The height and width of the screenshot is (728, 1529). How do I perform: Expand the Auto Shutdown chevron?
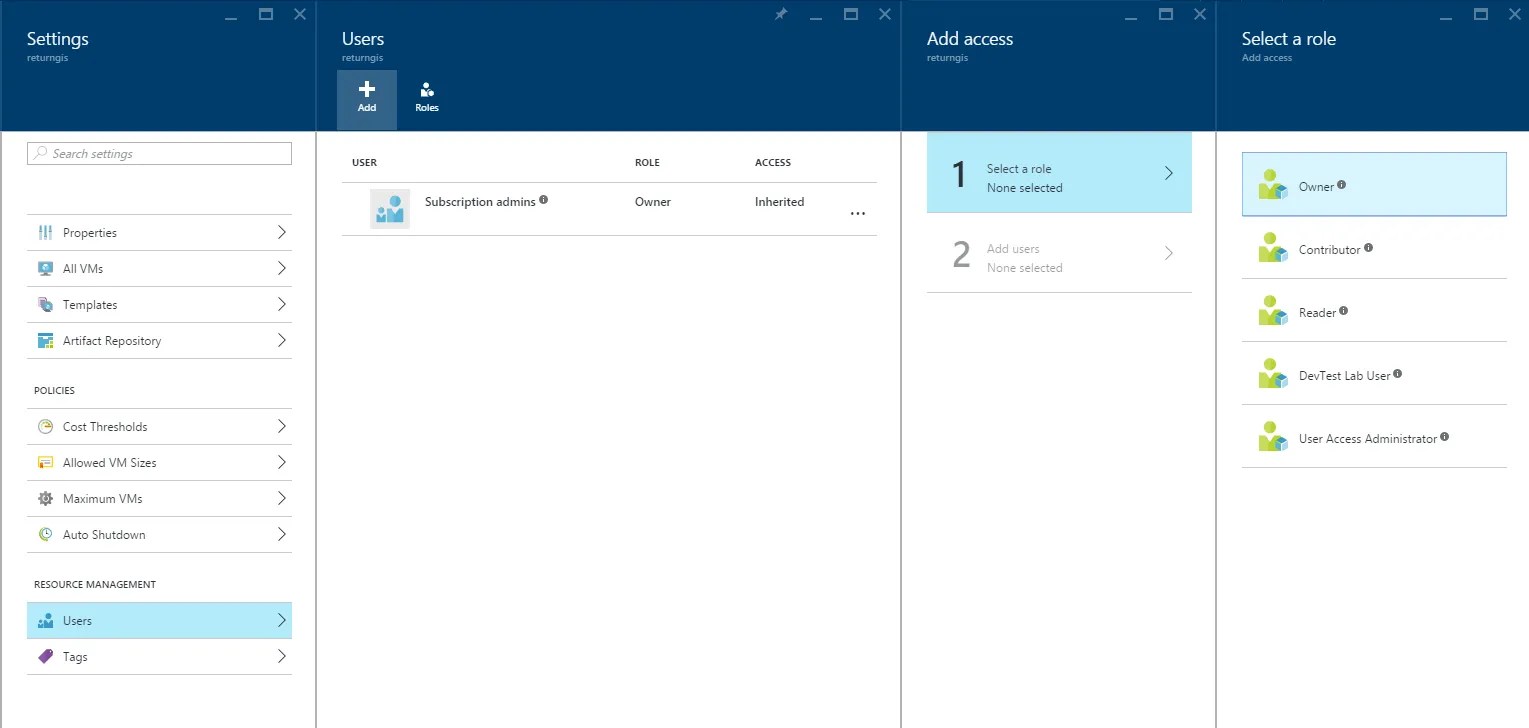[282, 535]
